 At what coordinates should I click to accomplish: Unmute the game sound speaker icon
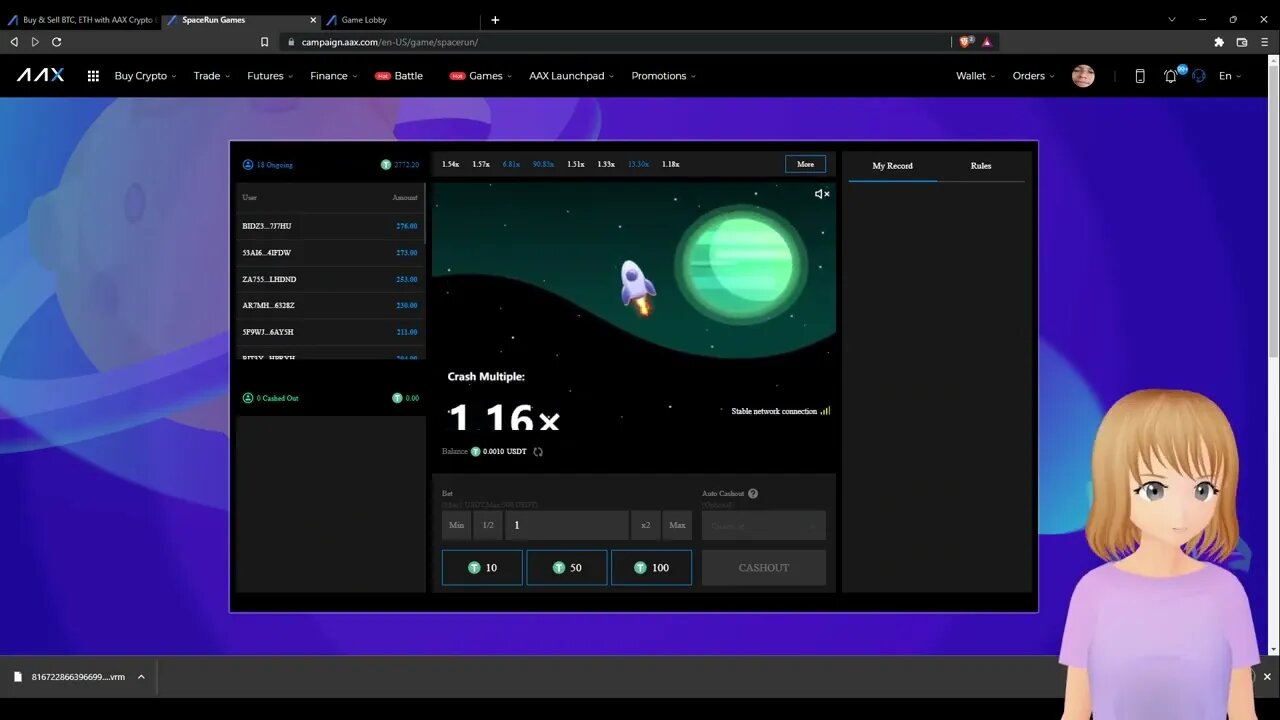tap(822, 194)
